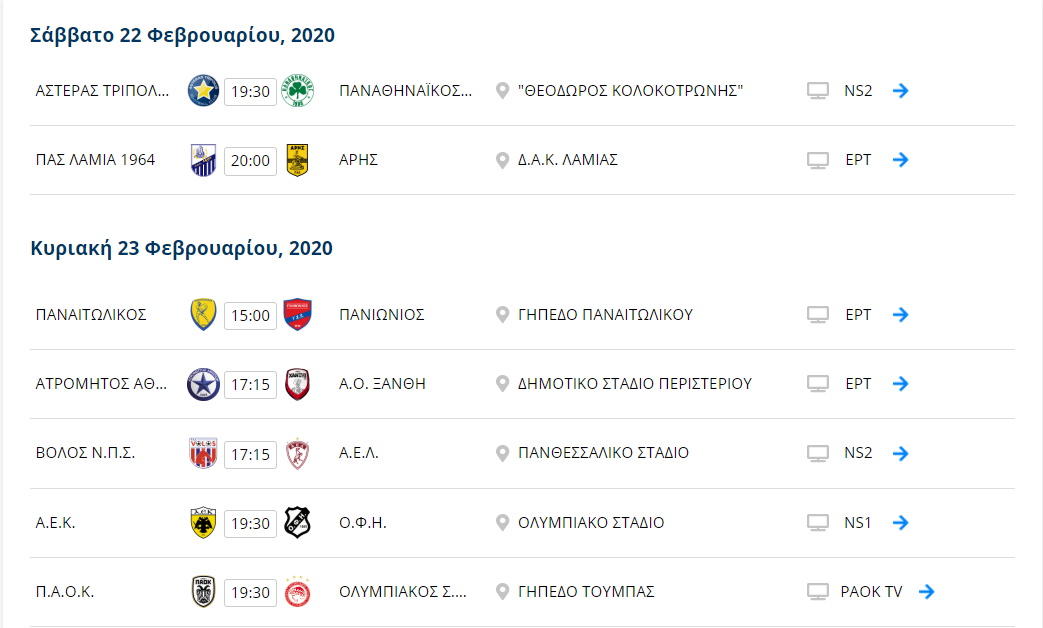Click the ΠΑΝΑΙΤΩΛΙΚΟΣ team name
The image size is (1043, 628).
pos(91,315)
